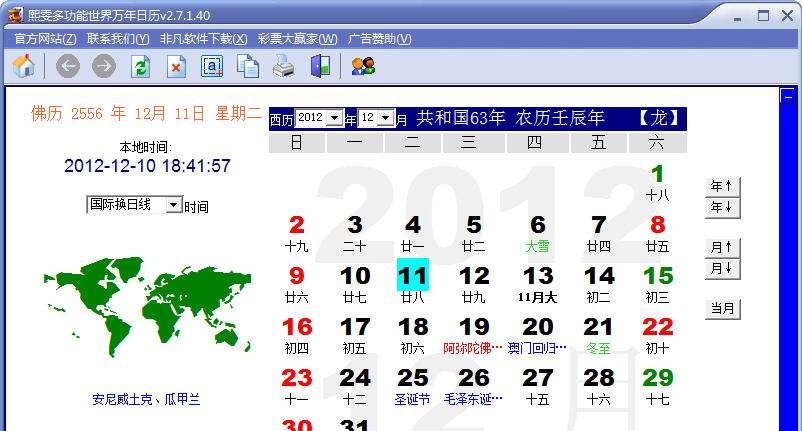Viewport: 802px width, 431px height.
Task: Open the 联系我们 menu
Action: point(118,39)
